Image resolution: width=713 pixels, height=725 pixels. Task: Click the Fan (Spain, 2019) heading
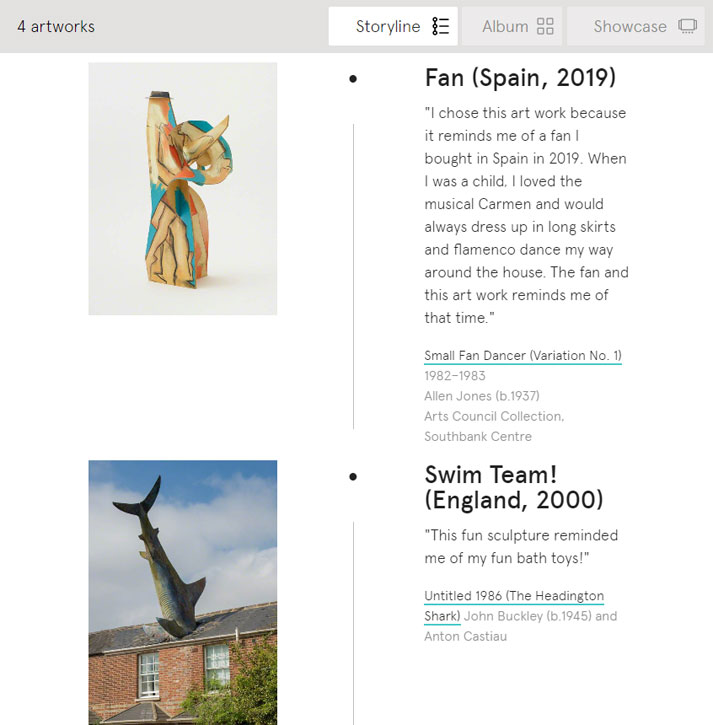(x=520, y=78)
